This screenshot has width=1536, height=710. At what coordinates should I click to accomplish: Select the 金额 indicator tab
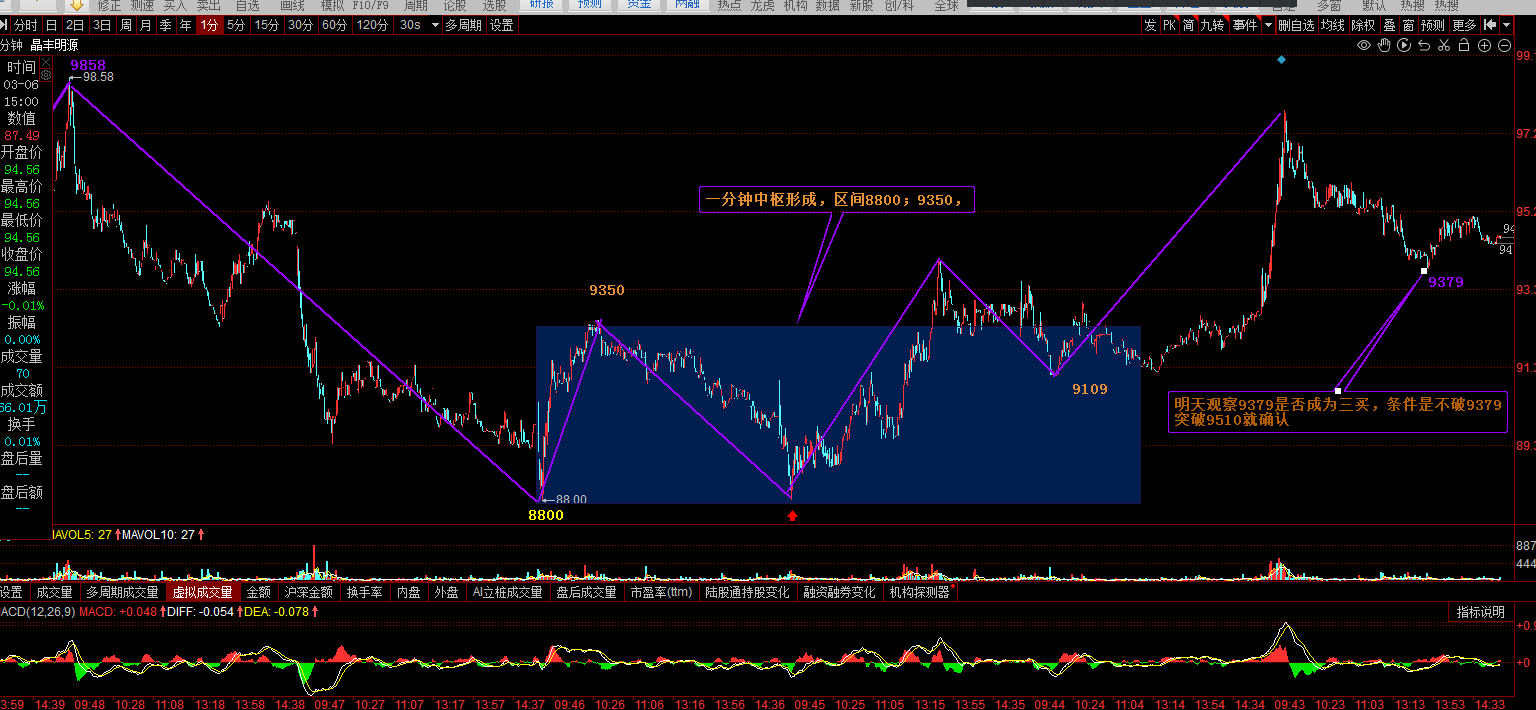click(259, 592)
